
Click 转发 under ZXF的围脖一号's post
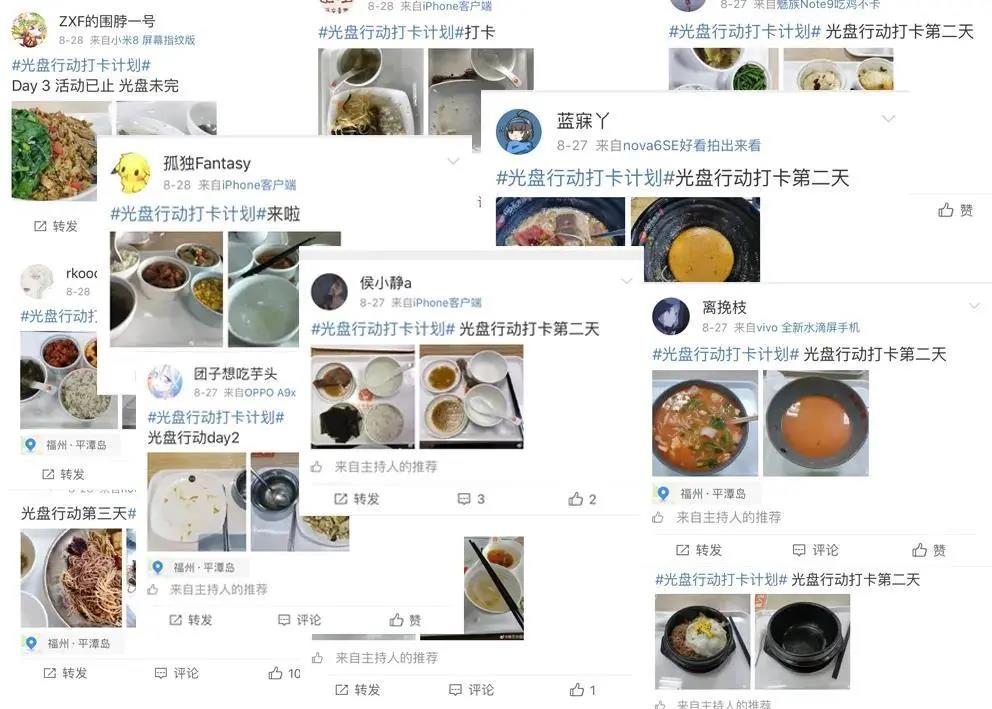click(56, 226)
